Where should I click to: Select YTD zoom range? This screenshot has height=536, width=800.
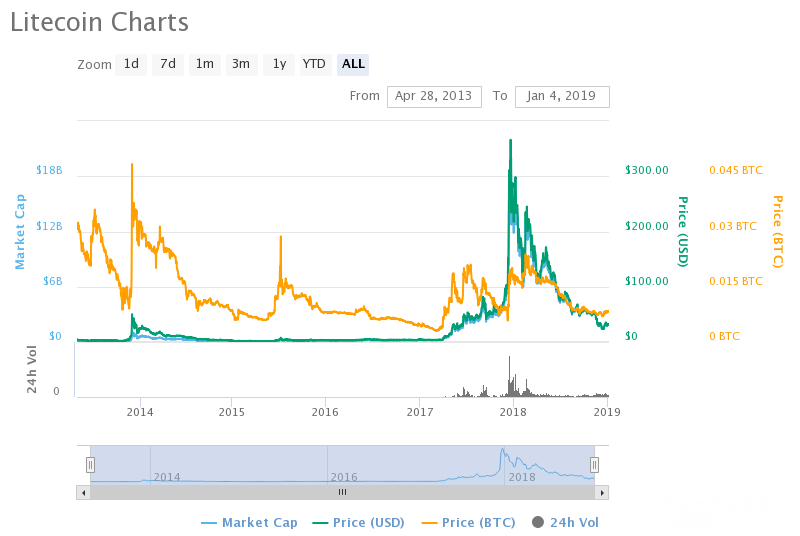[x=315, y=64]
